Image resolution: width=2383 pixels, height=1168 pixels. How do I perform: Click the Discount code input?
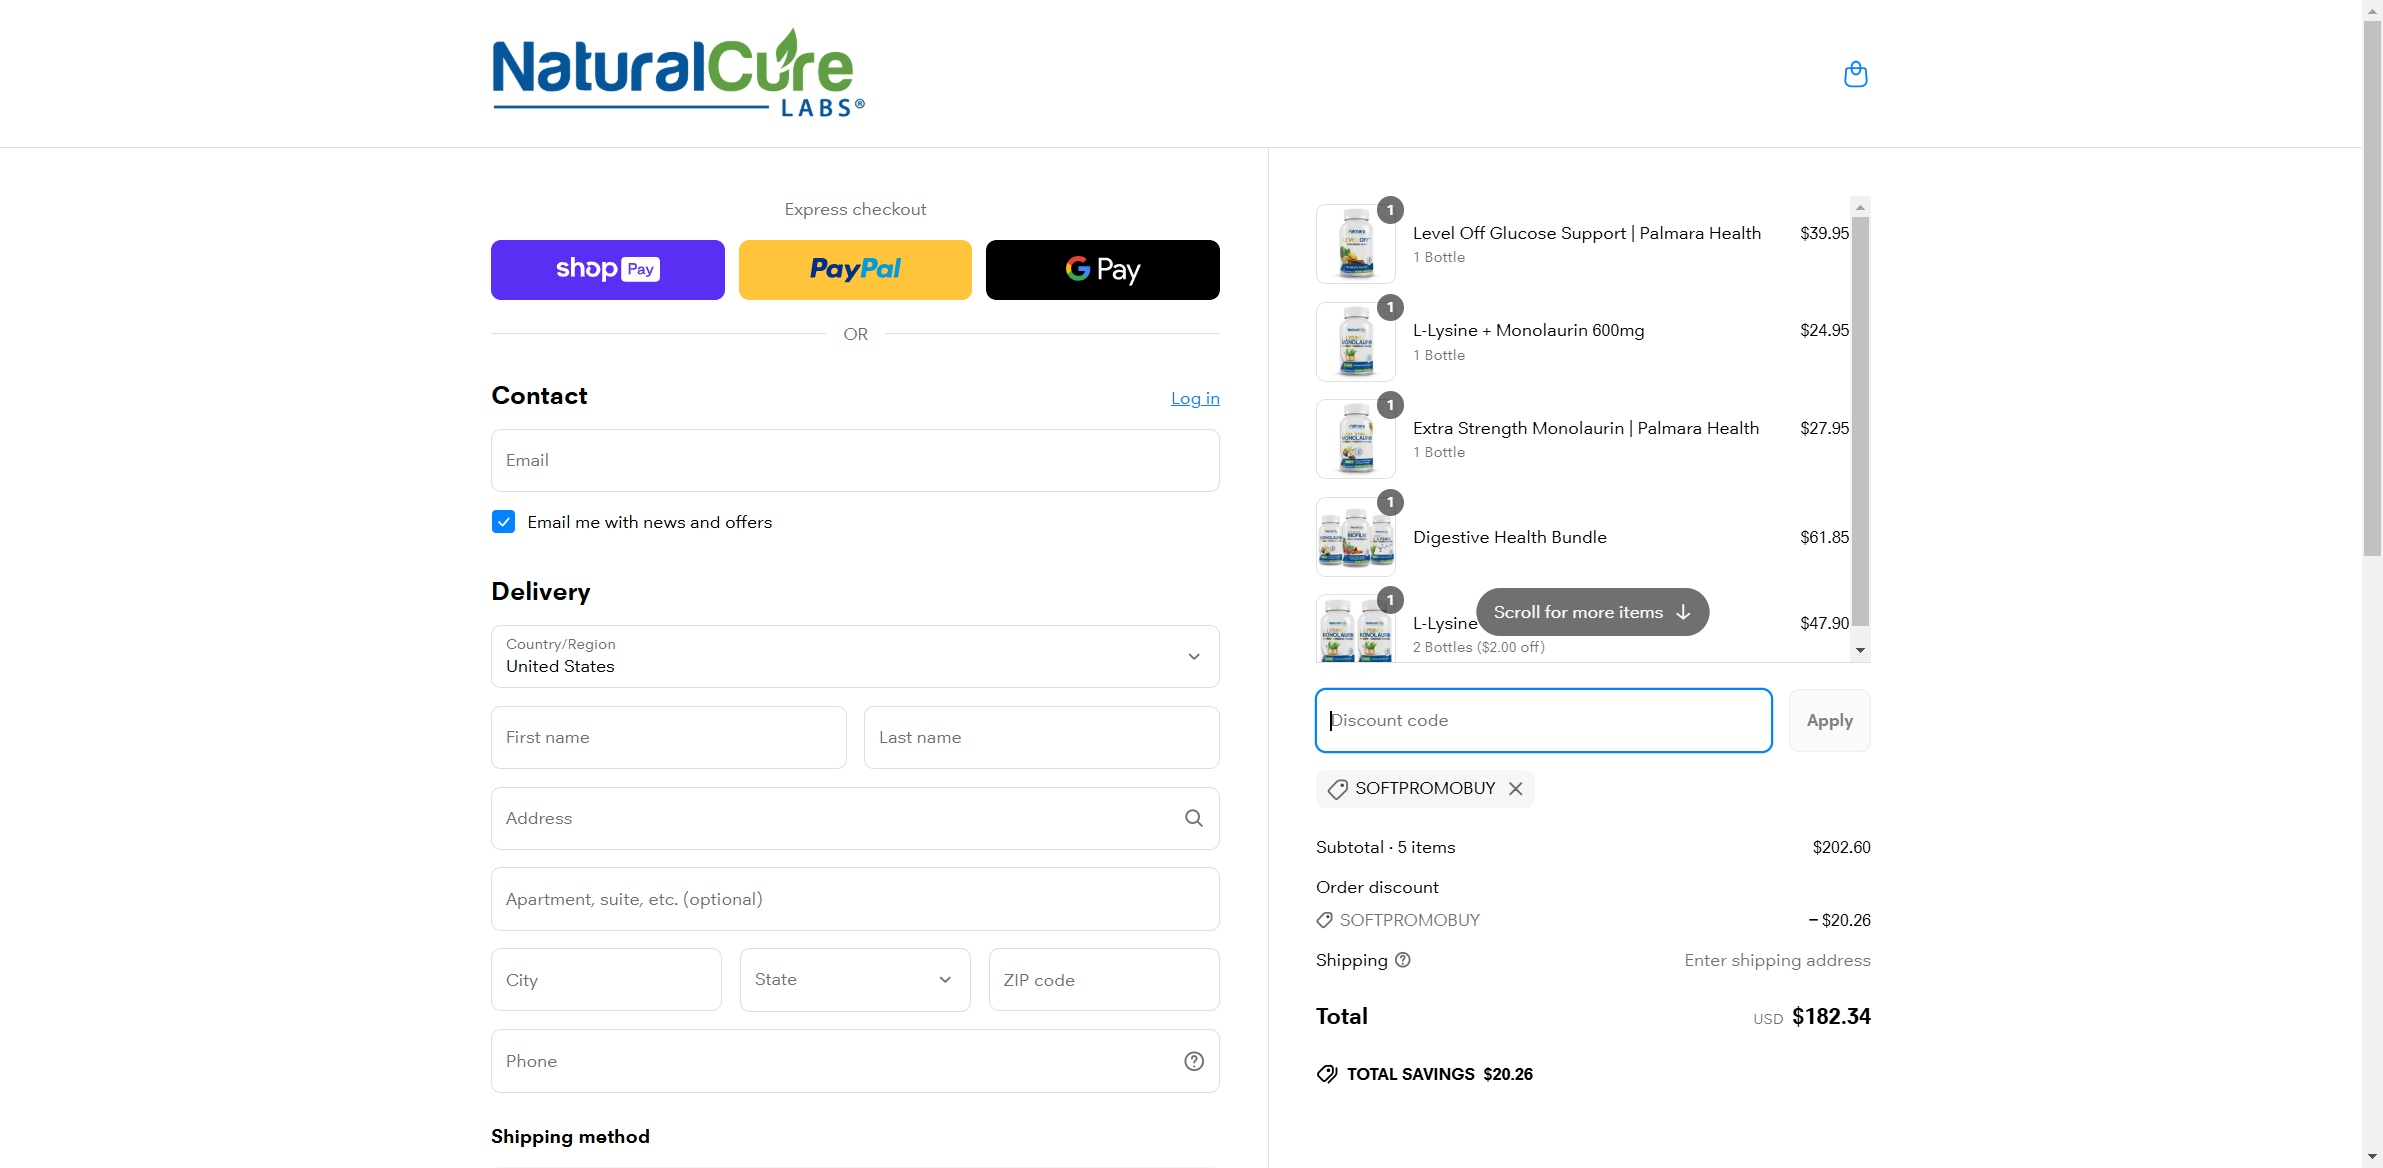pyautogui.click(x=1543, y=720)
